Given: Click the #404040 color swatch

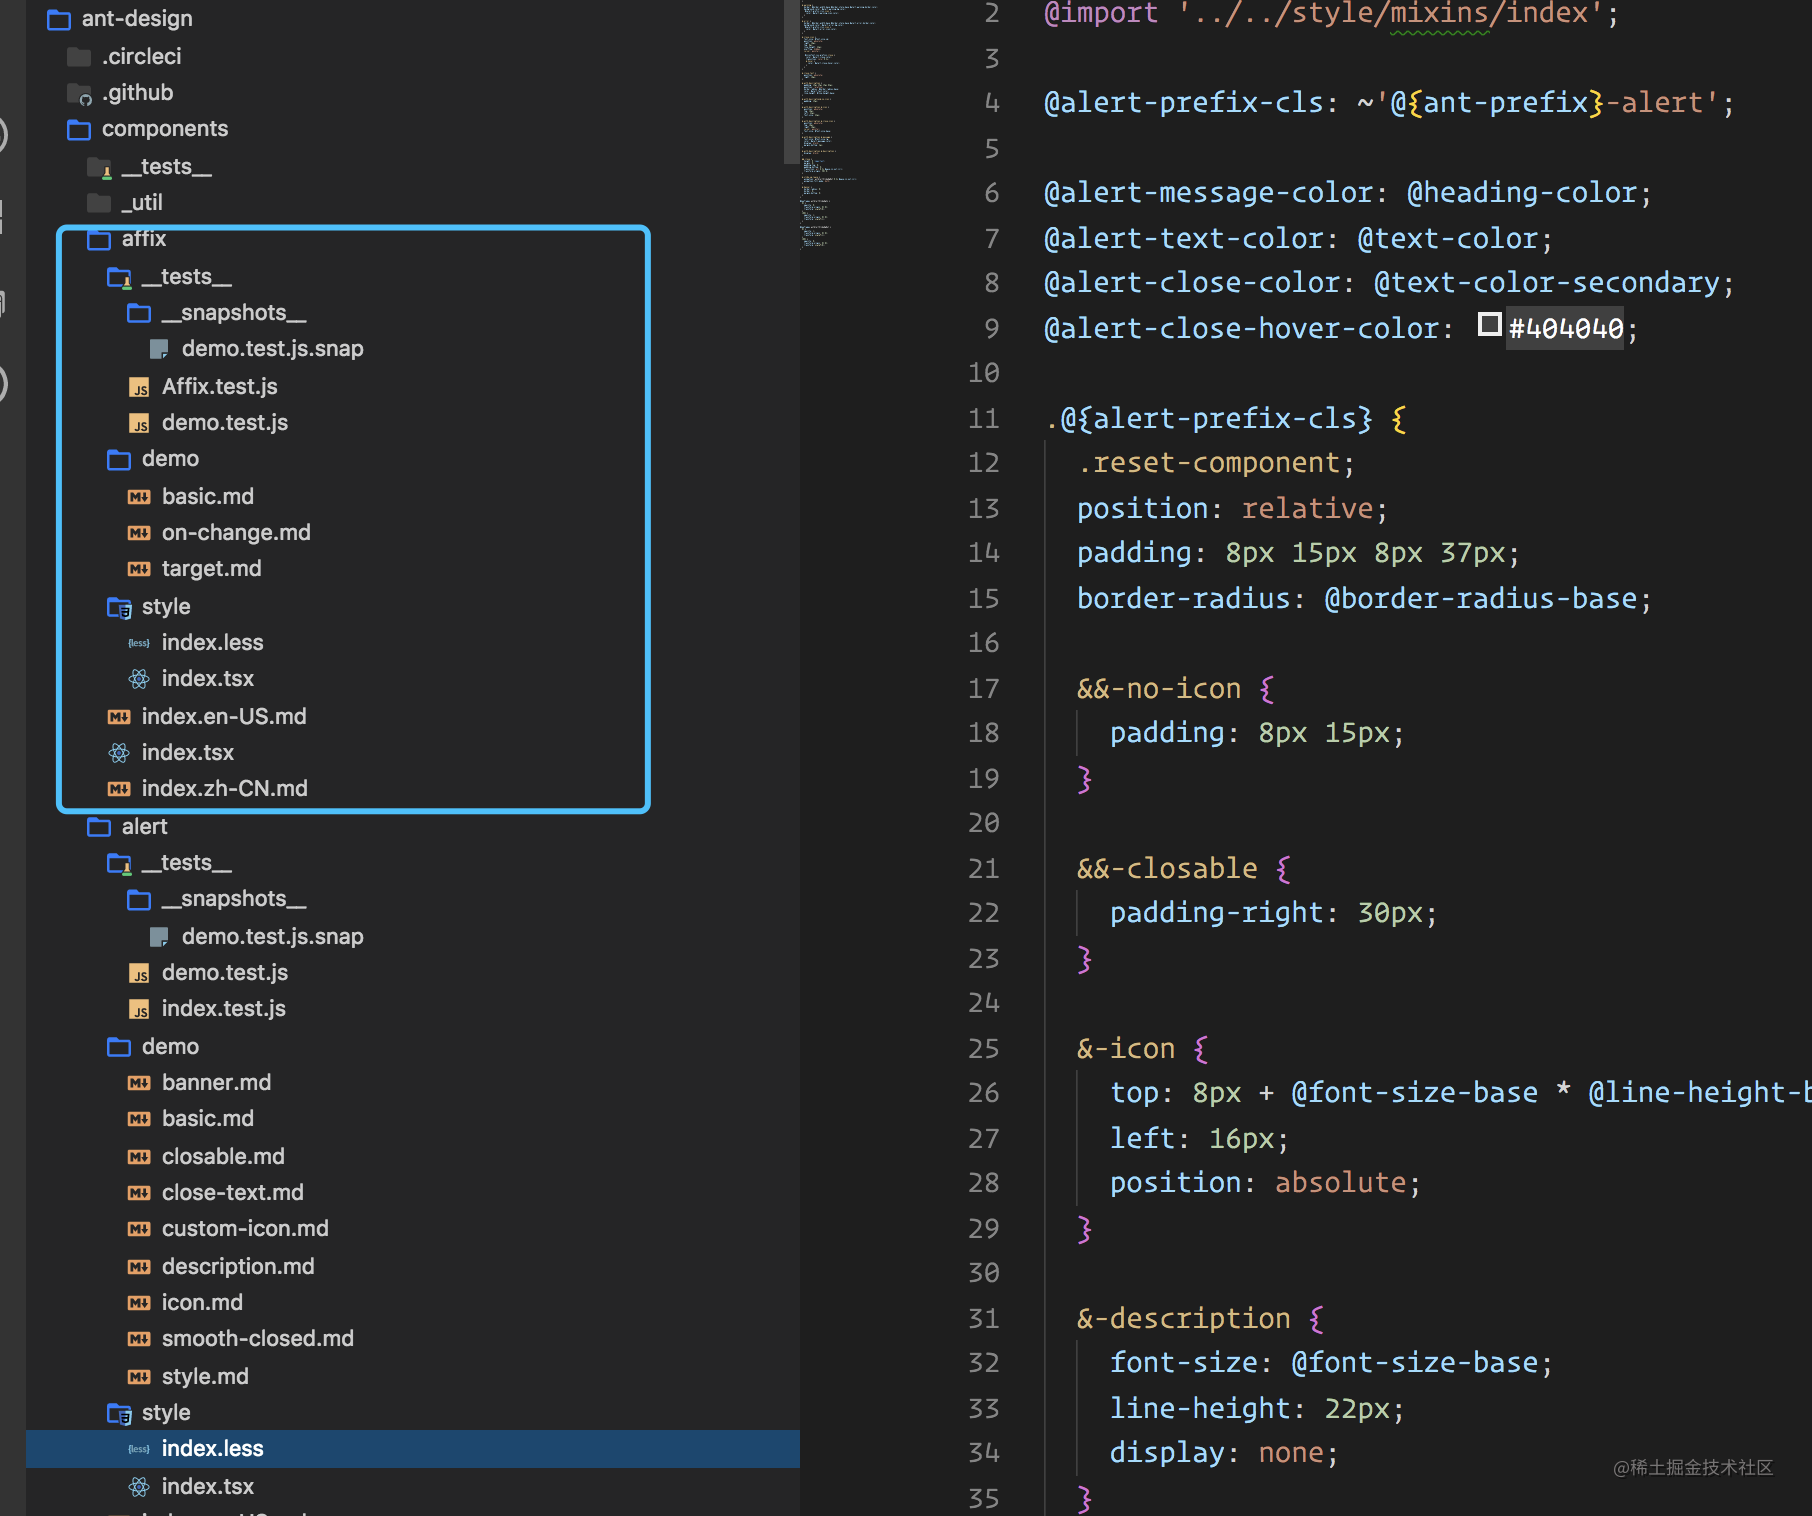Looking at the screenshot, I should 1490,324.
